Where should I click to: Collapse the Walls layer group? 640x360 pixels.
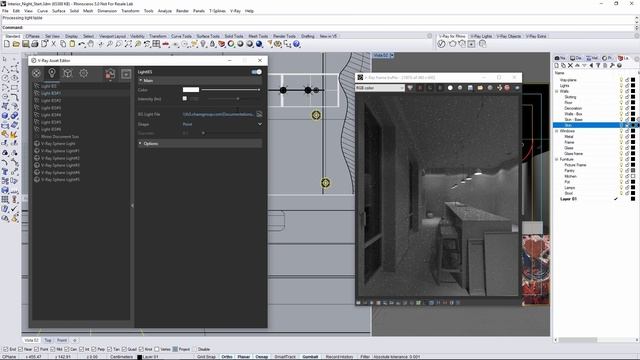click(557, 91)
